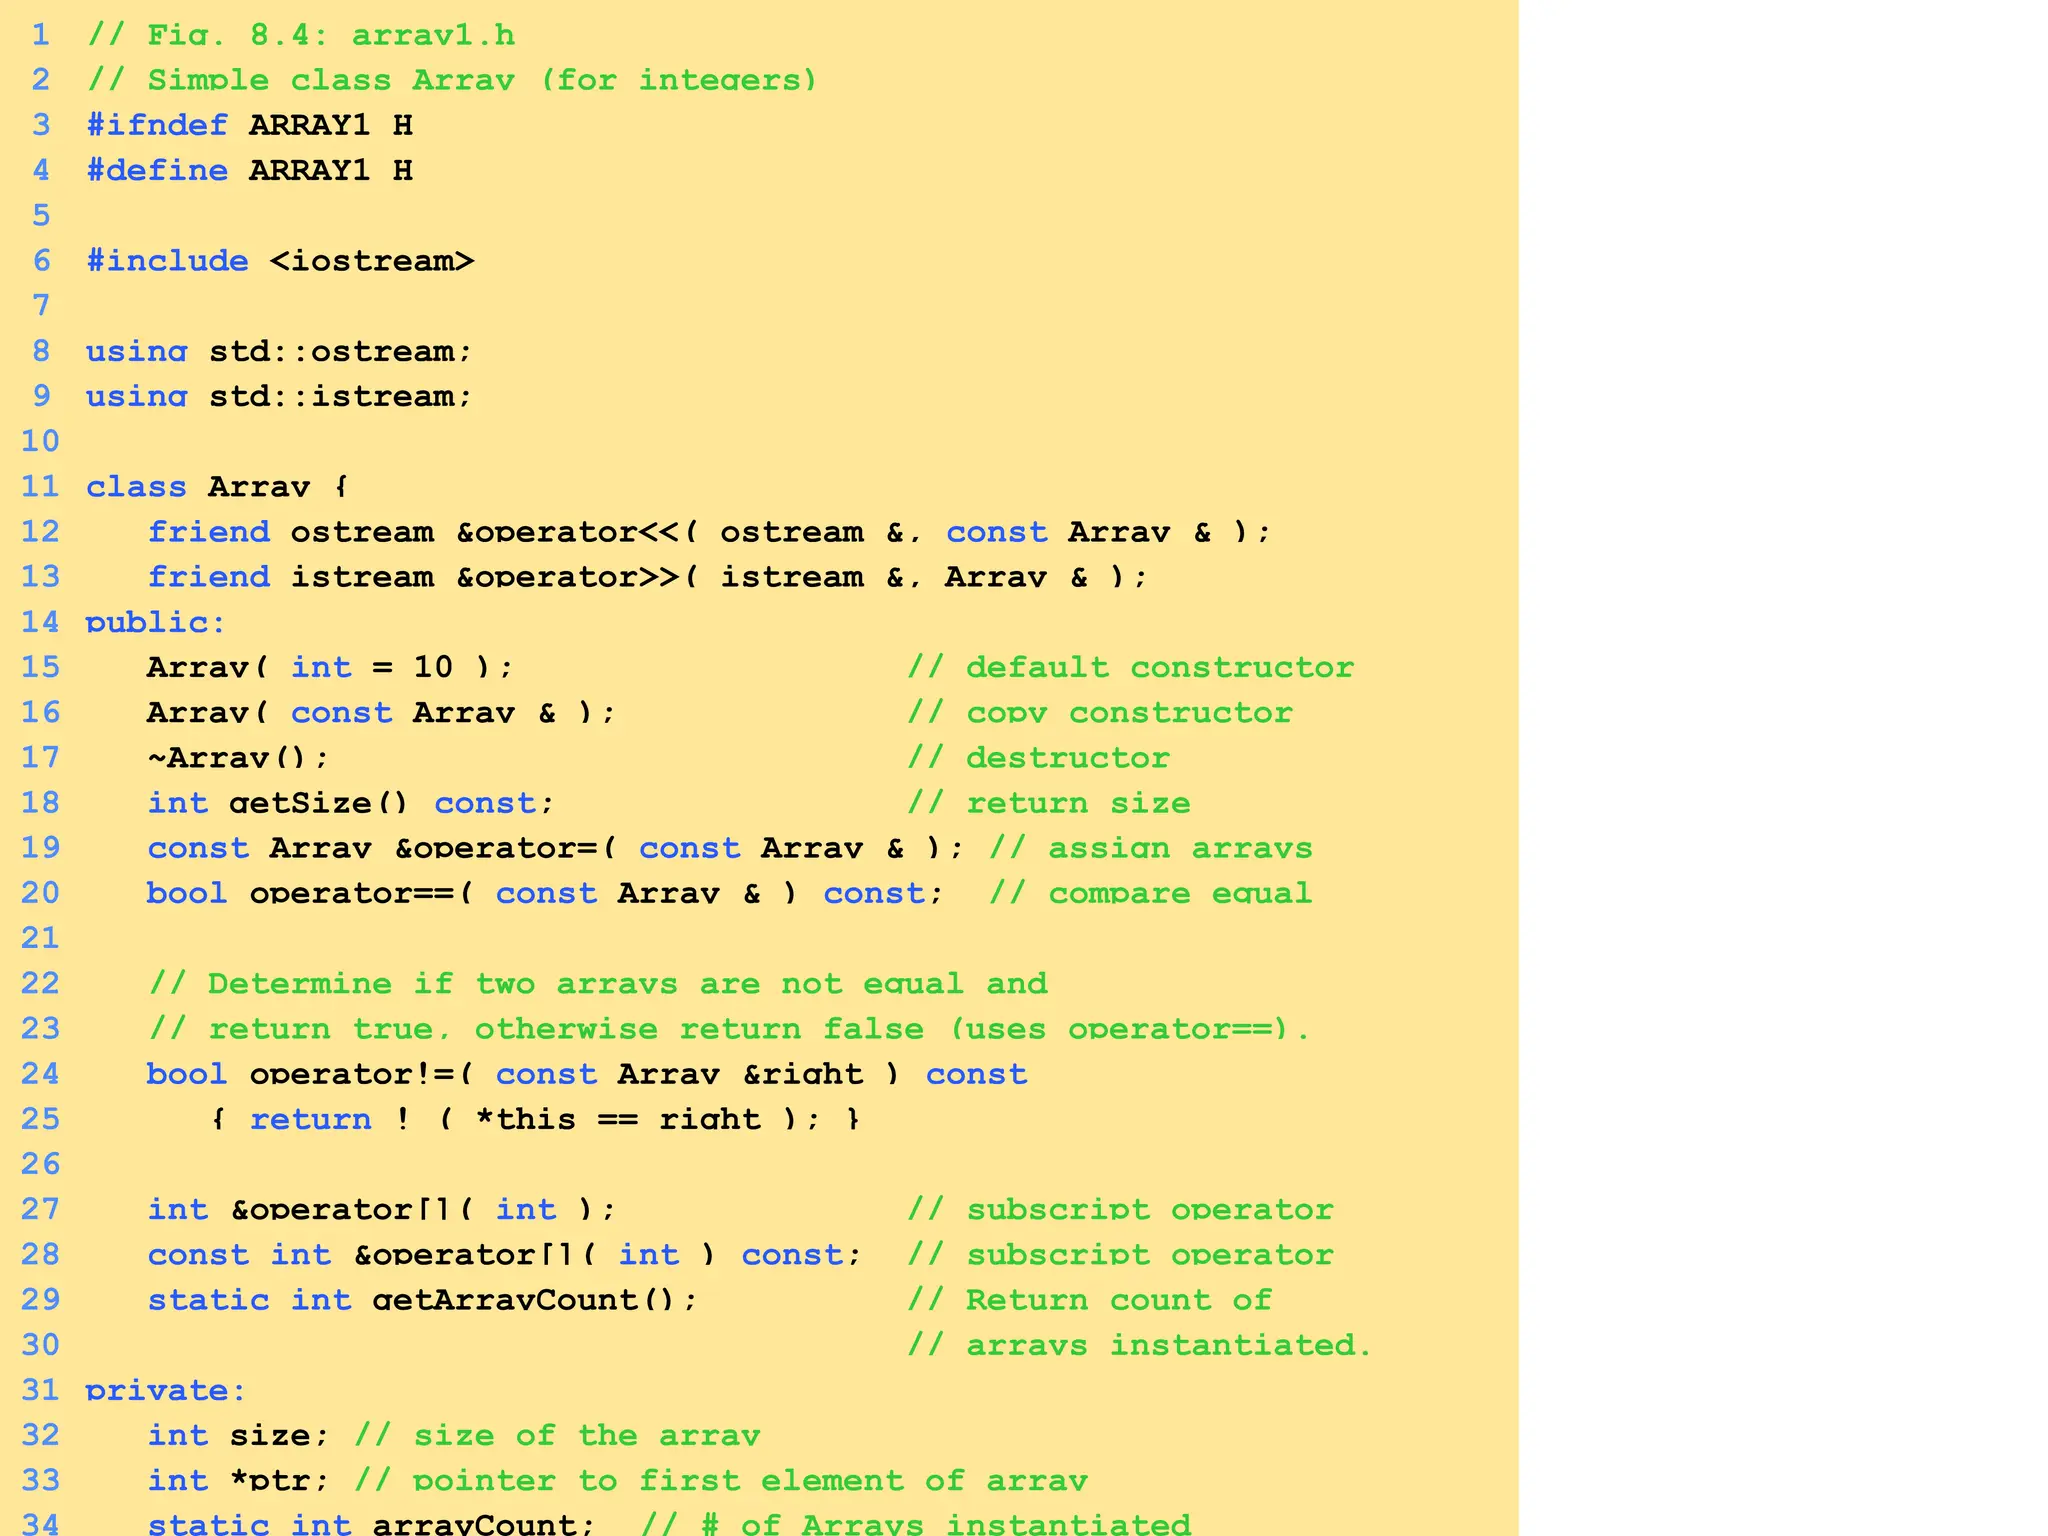Click the '// return size' comment
2048x1536 pixels.
pyautogui.click(x=1049, y=803)
